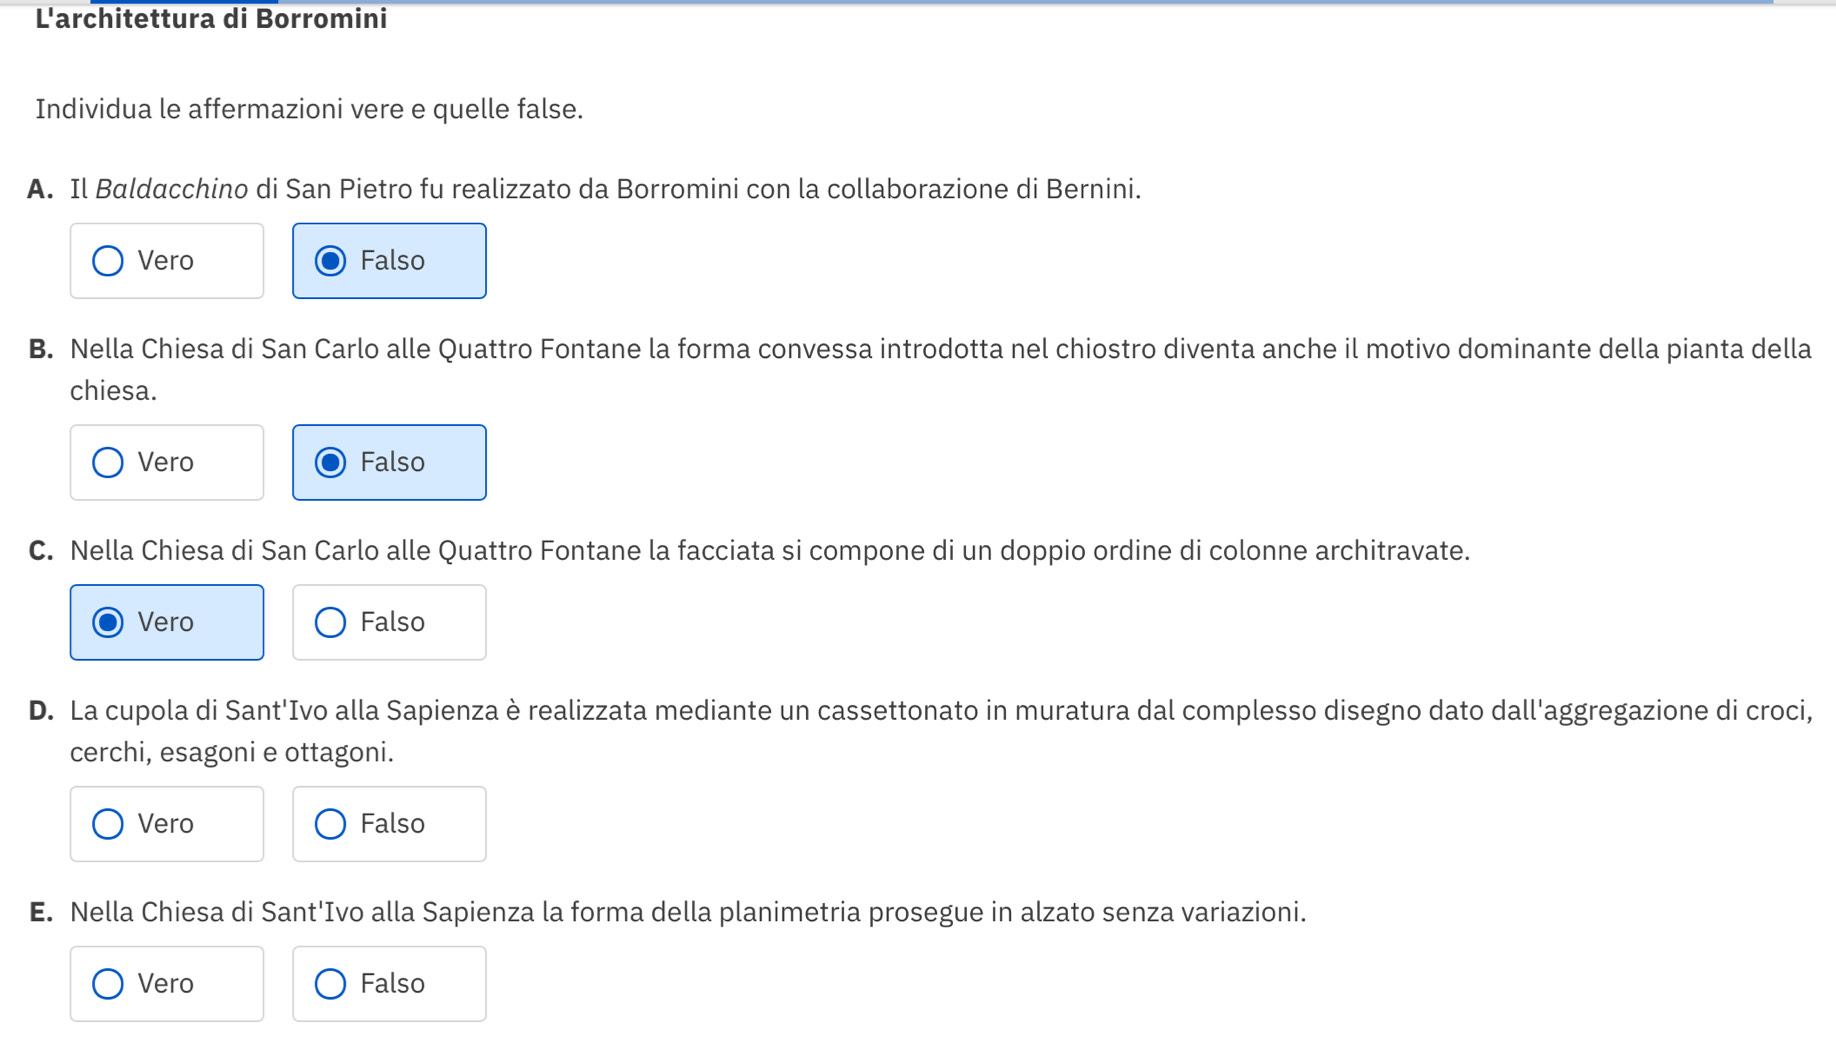Pick Falso for statement D
The width and height of the screenshot is (1836, 1043).
tap(388, 824)
